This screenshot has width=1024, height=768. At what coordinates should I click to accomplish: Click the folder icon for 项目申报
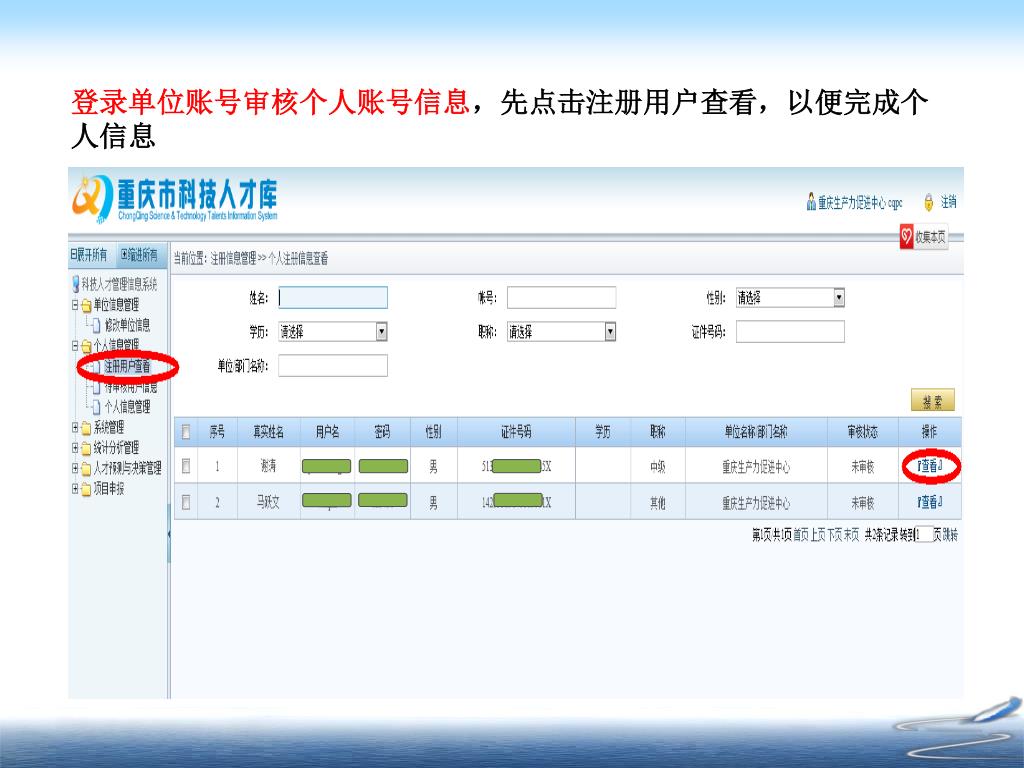[x=86, y=489]
